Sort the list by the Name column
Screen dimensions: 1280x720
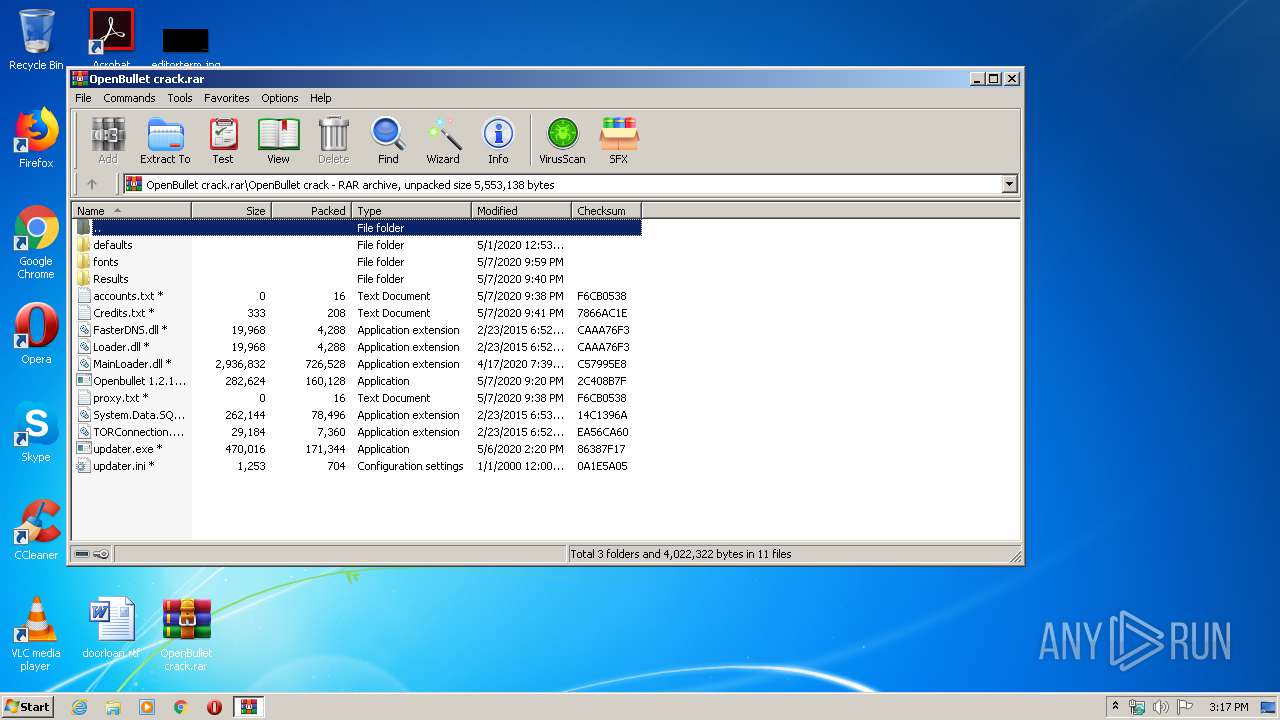pos(131,210)
